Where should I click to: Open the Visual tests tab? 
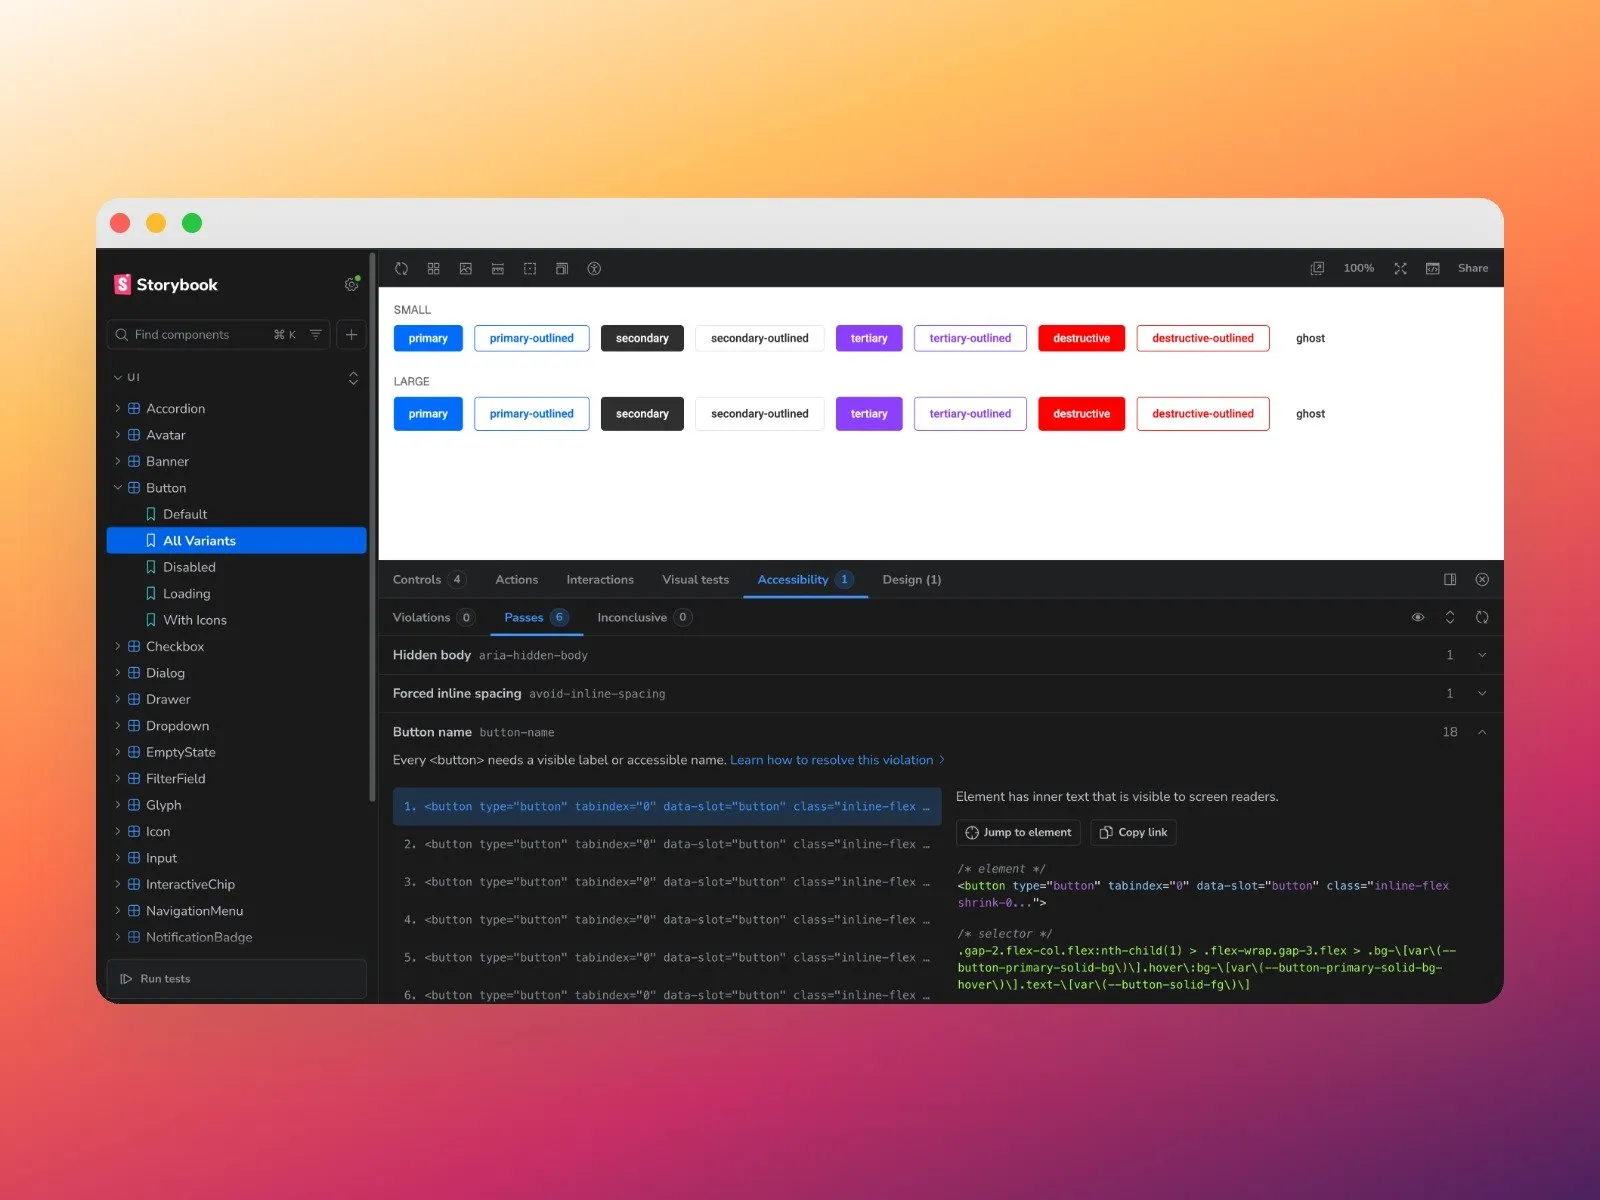tap(695, 579)
